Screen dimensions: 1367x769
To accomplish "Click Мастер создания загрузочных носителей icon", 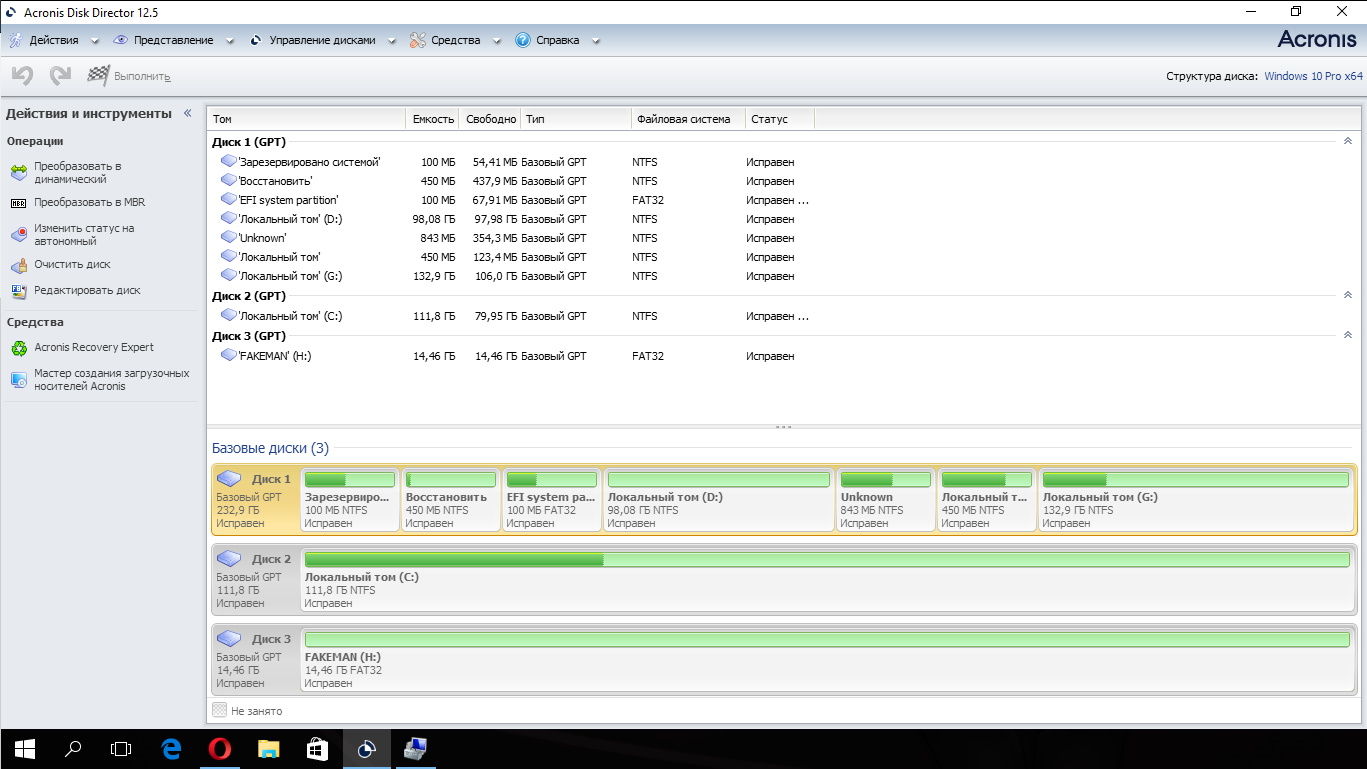I will [x=19, y=380].
